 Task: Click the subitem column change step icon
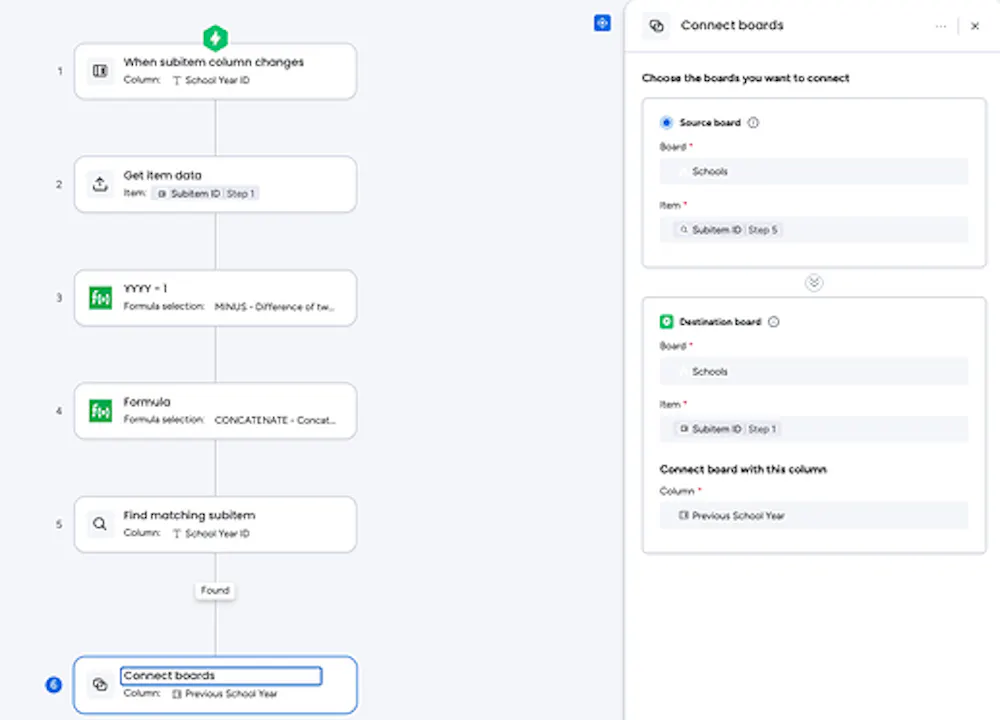(100, 71)
